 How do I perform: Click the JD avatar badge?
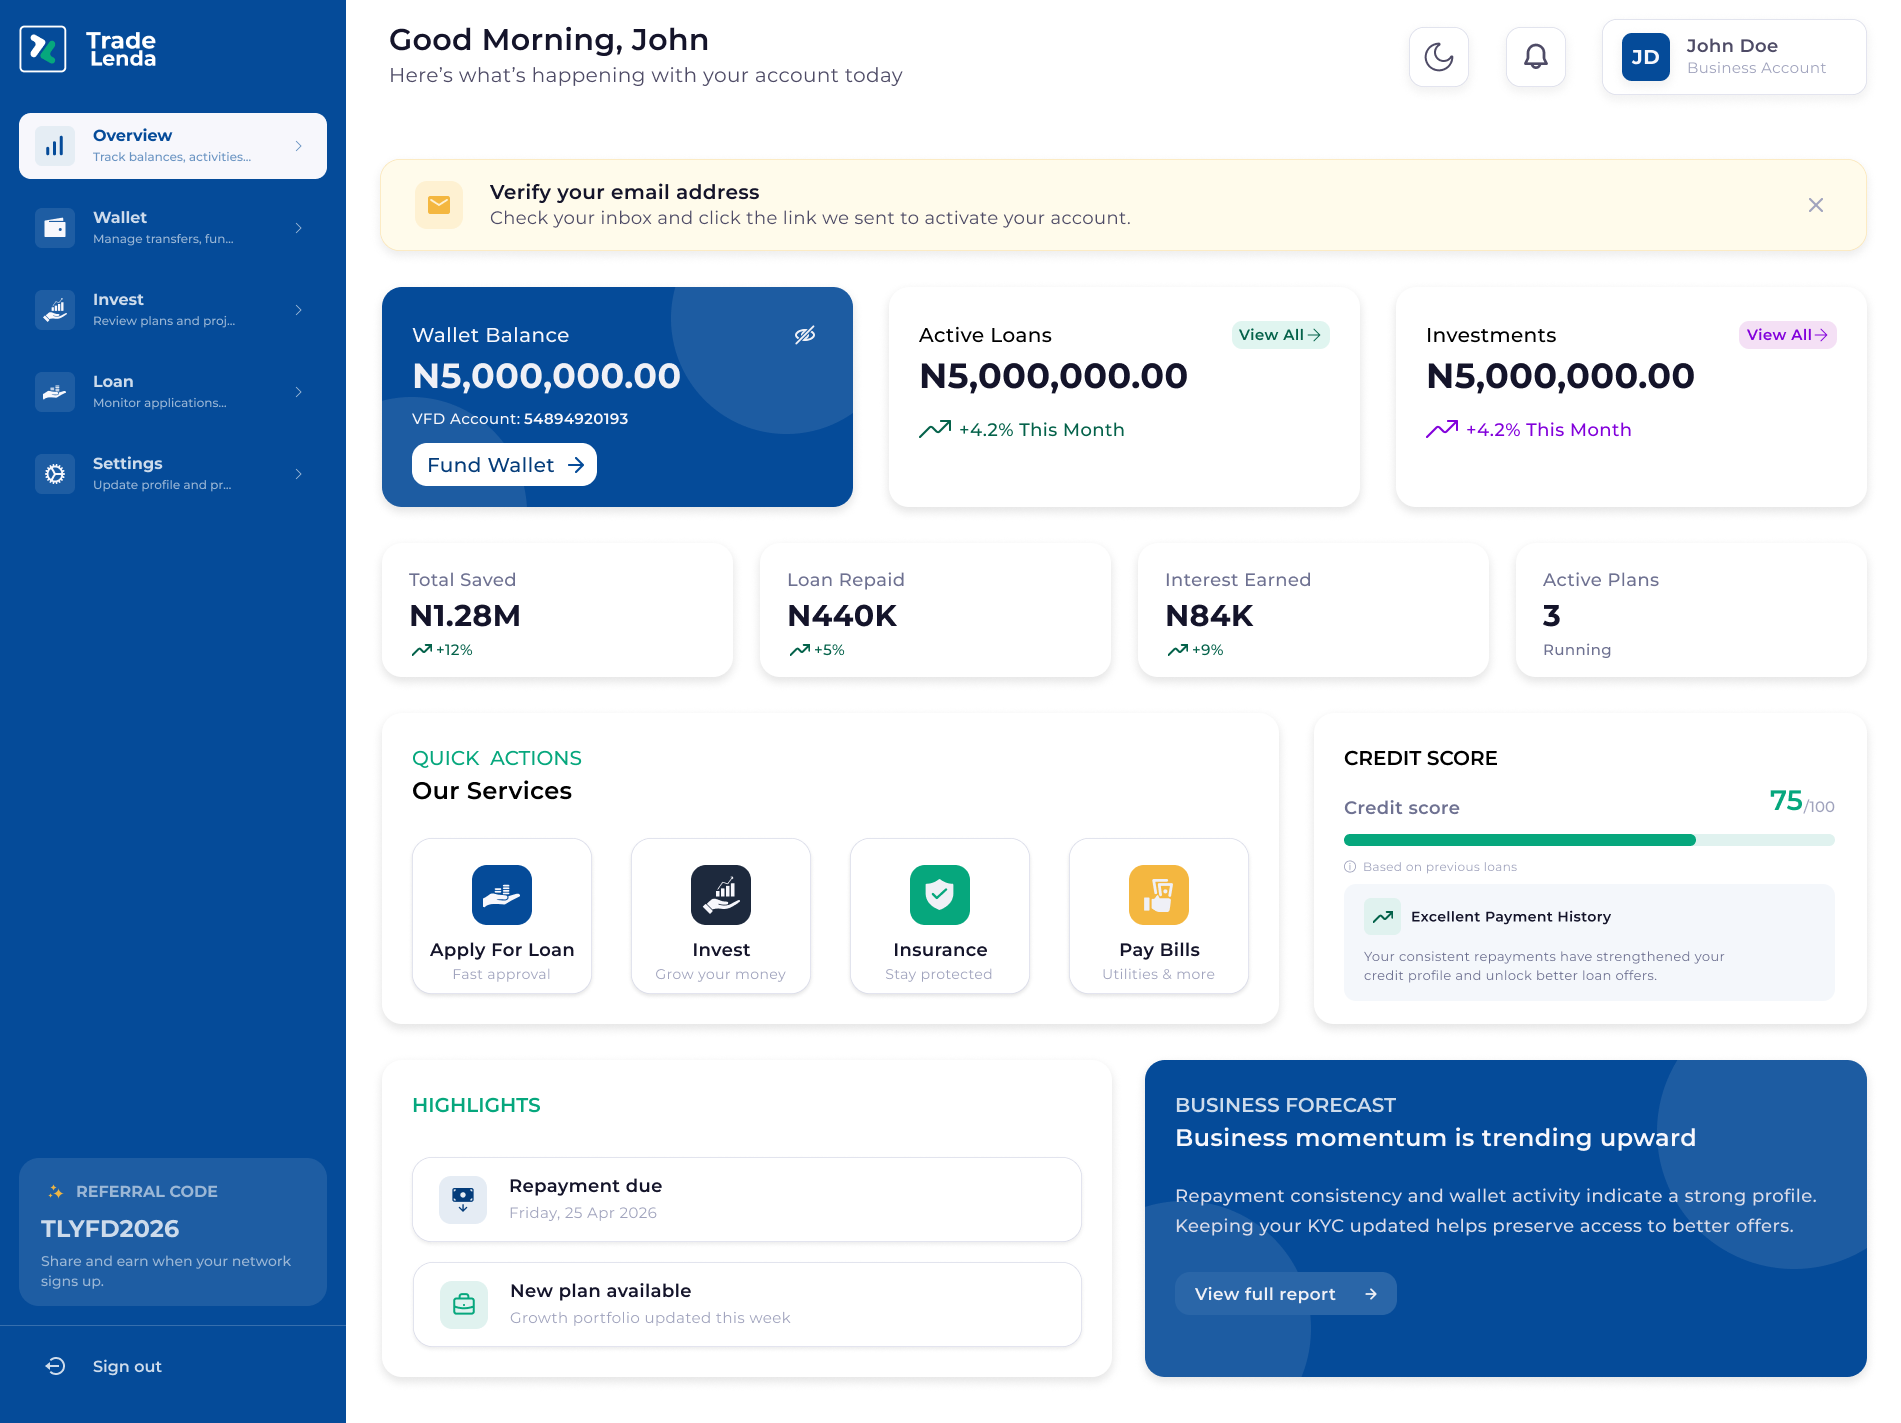click(x=1646, y=57)
